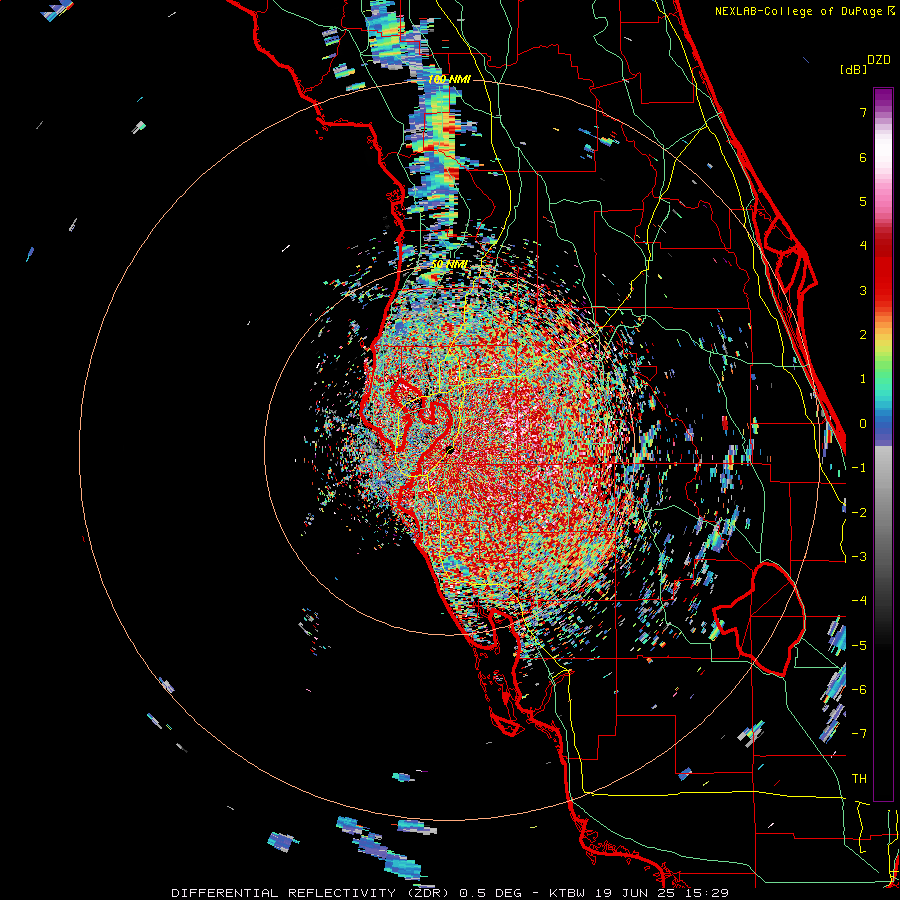Click the 50 NMI range ring label
The width and height of the screenshot is (900, 900).
tap(449, 265)
